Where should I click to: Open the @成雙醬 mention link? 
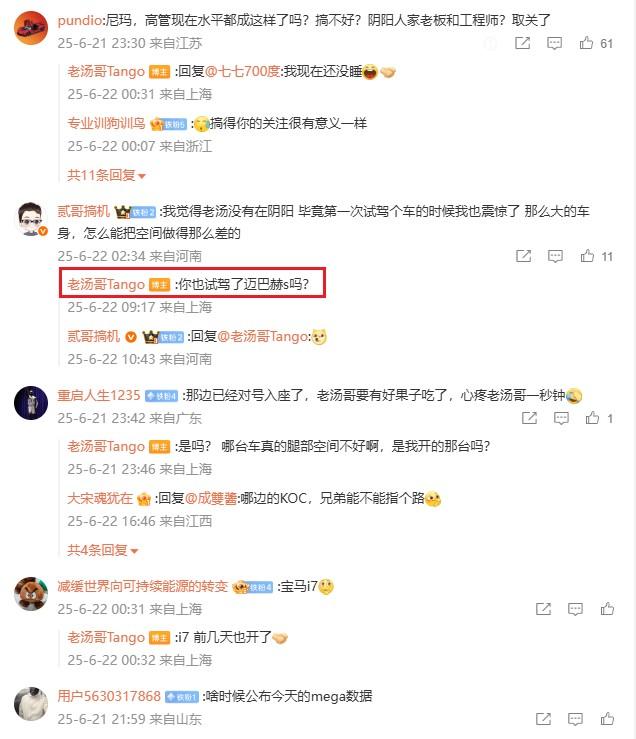click(x=211, y=499)
